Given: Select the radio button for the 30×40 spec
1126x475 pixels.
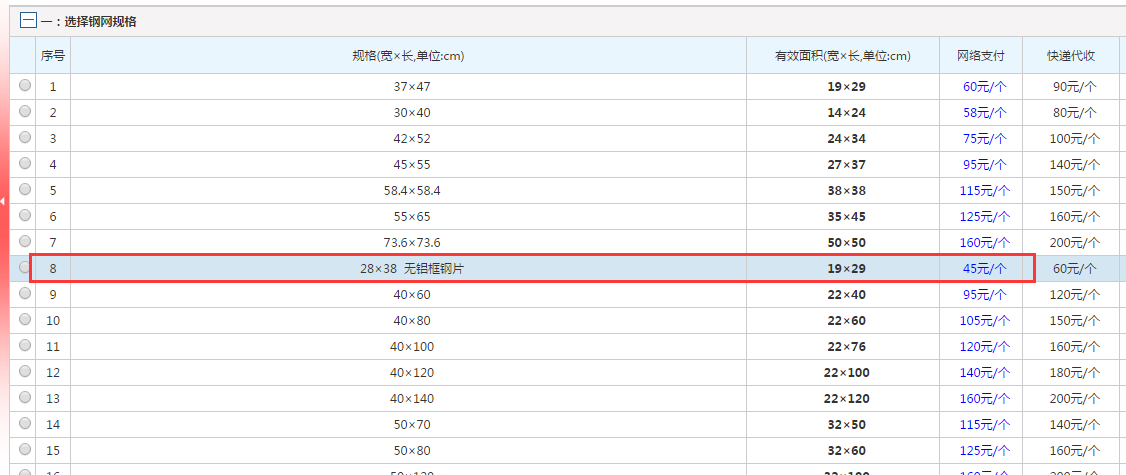Looking at the screenshot, I should (x=25, y=112).
